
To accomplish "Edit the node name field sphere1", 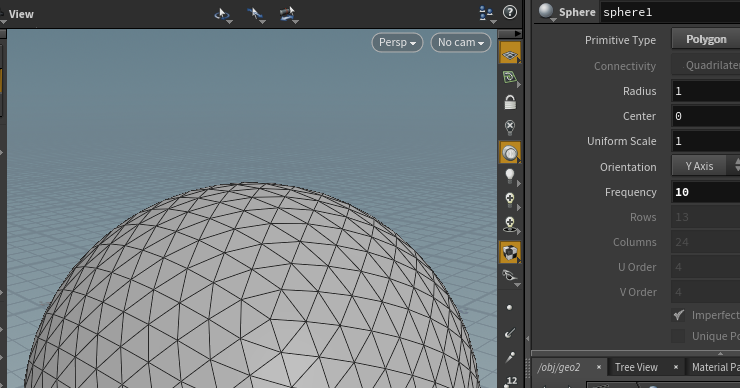I will pos(670,12).
